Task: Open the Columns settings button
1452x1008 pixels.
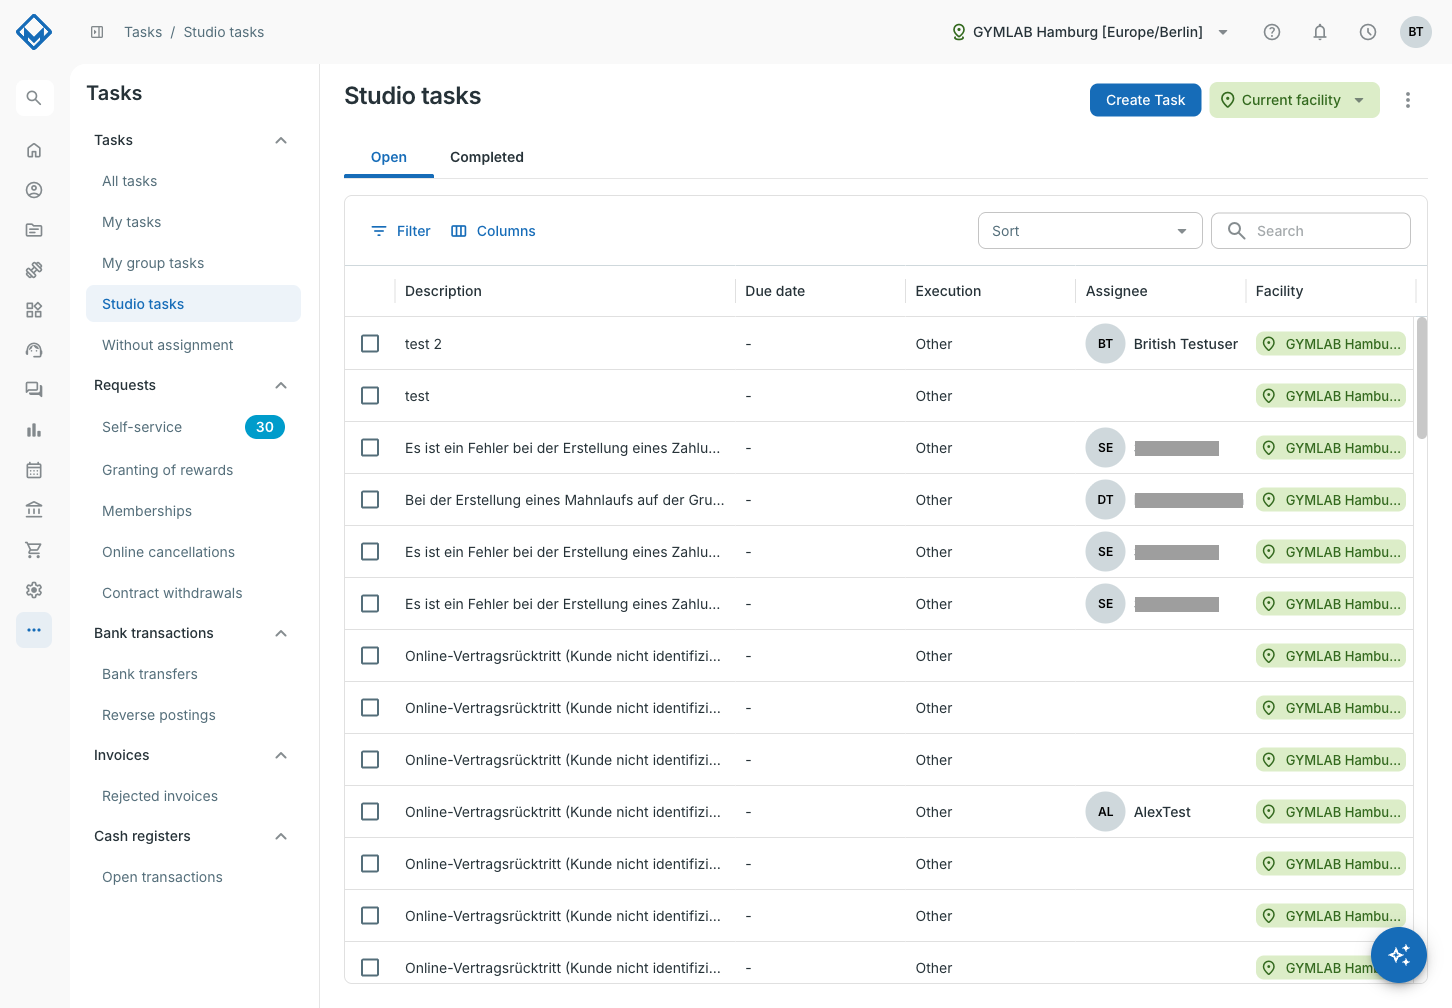Action: (x=493, y=231)
